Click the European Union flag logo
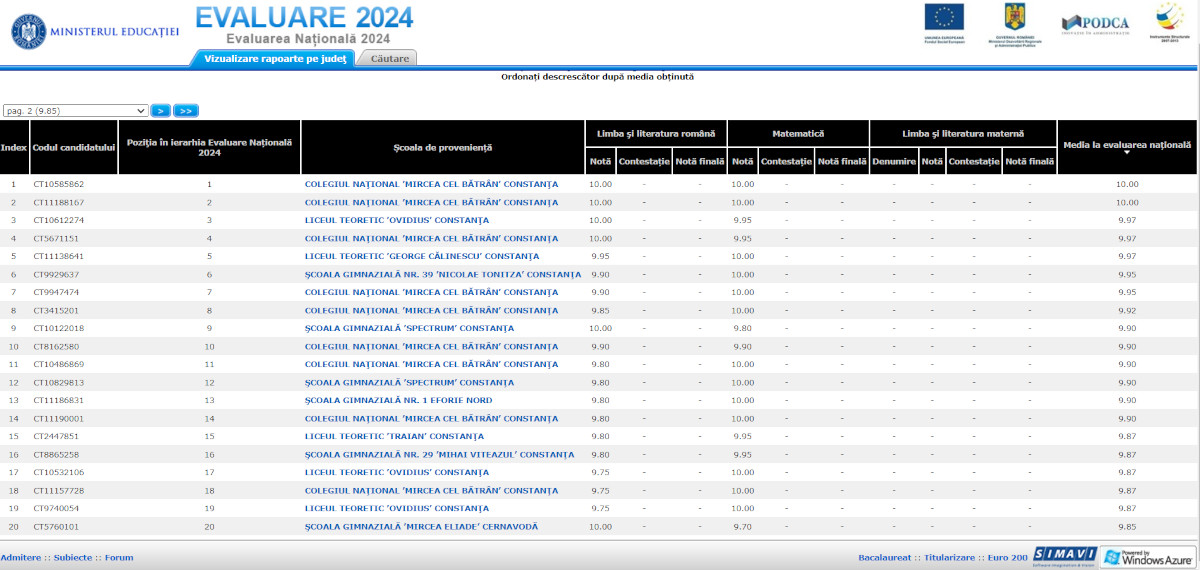 944,17
